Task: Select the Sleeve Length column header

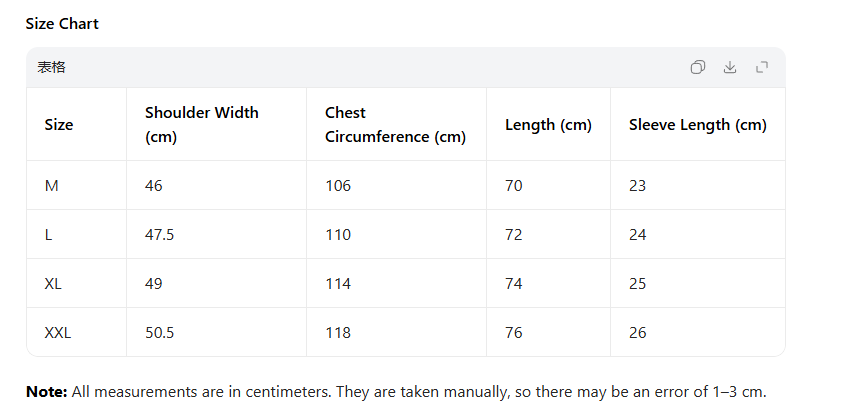Action: 697,125
